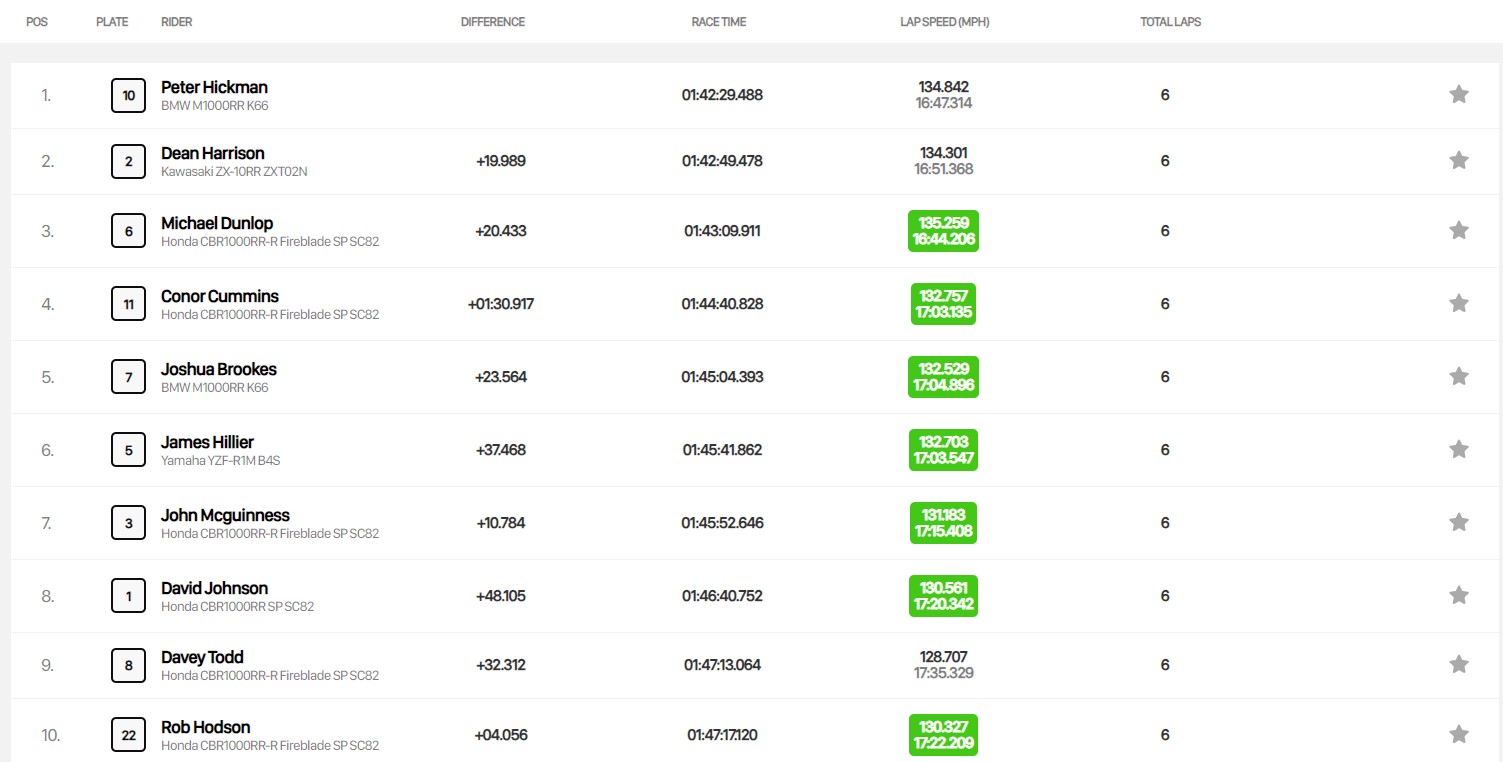Open rider name Peter Hickman
The image size is (1503, 762).
(214, 87)
